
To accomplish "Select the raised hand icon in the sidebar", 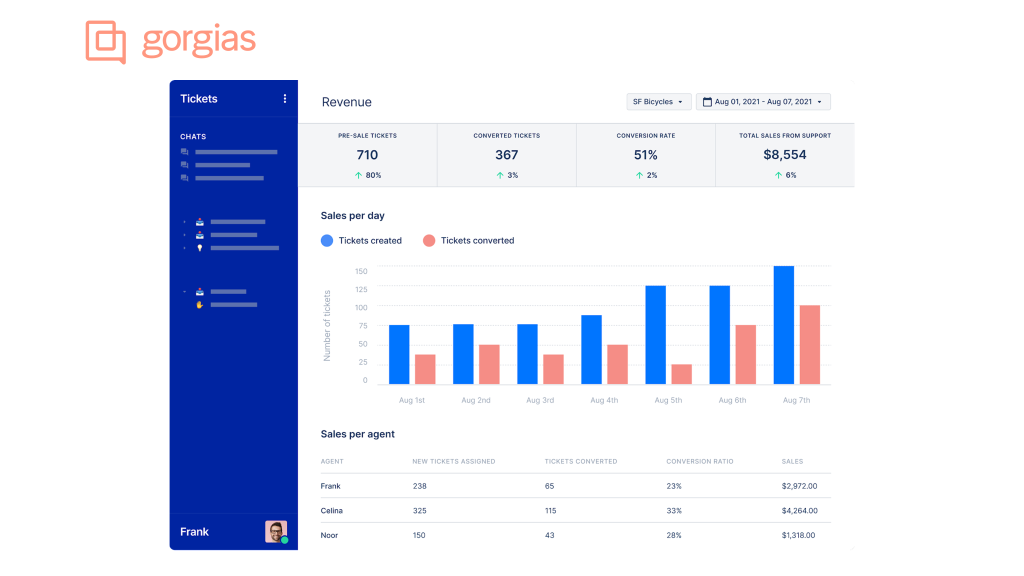I will pos(200,304).
